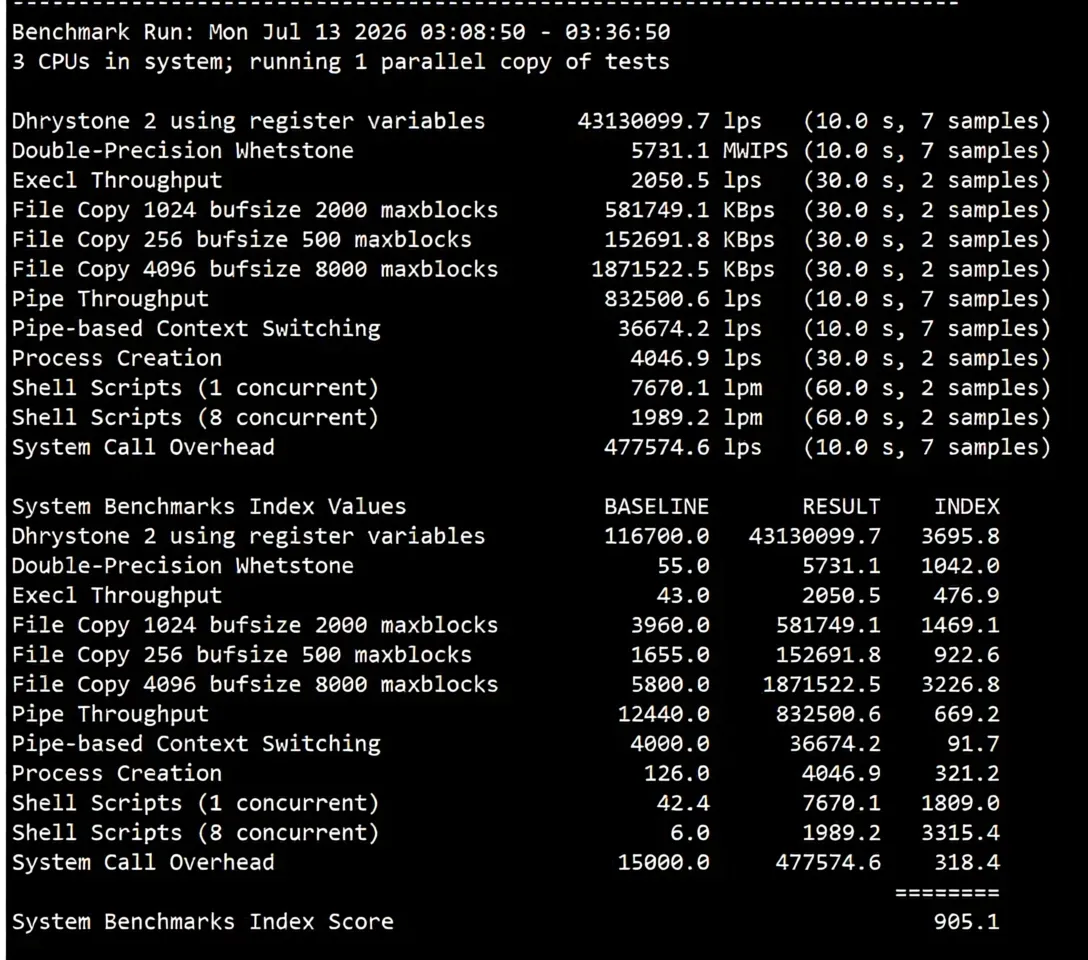Click Pipe Throughput value 832500.6 lps
This screenshot has height=960, width=1088.
tap(682, 299)
